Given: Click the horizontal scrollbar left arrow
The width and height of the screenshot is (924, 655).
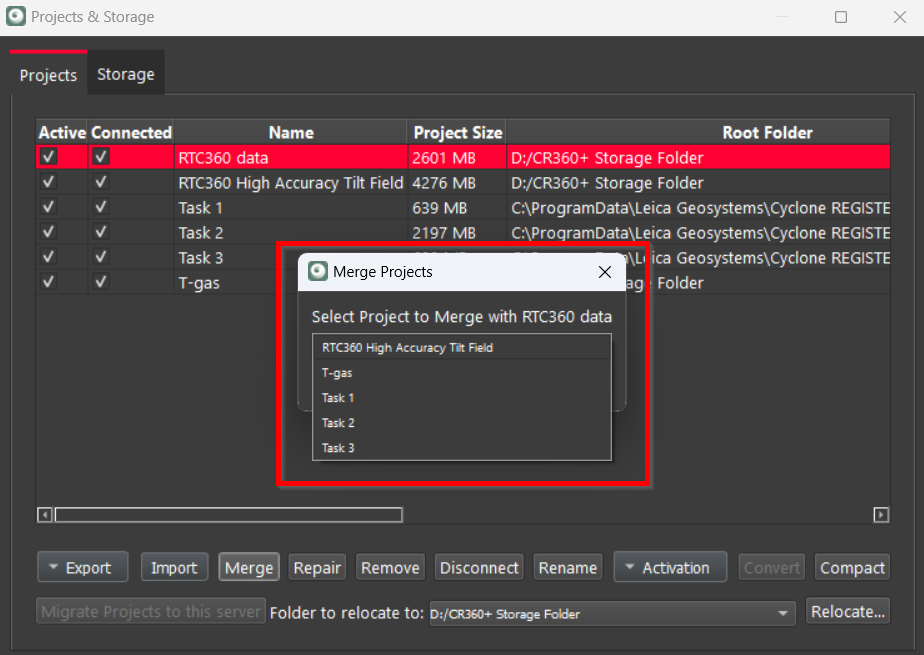Looking at the screenshot, I should pos(45,515).
